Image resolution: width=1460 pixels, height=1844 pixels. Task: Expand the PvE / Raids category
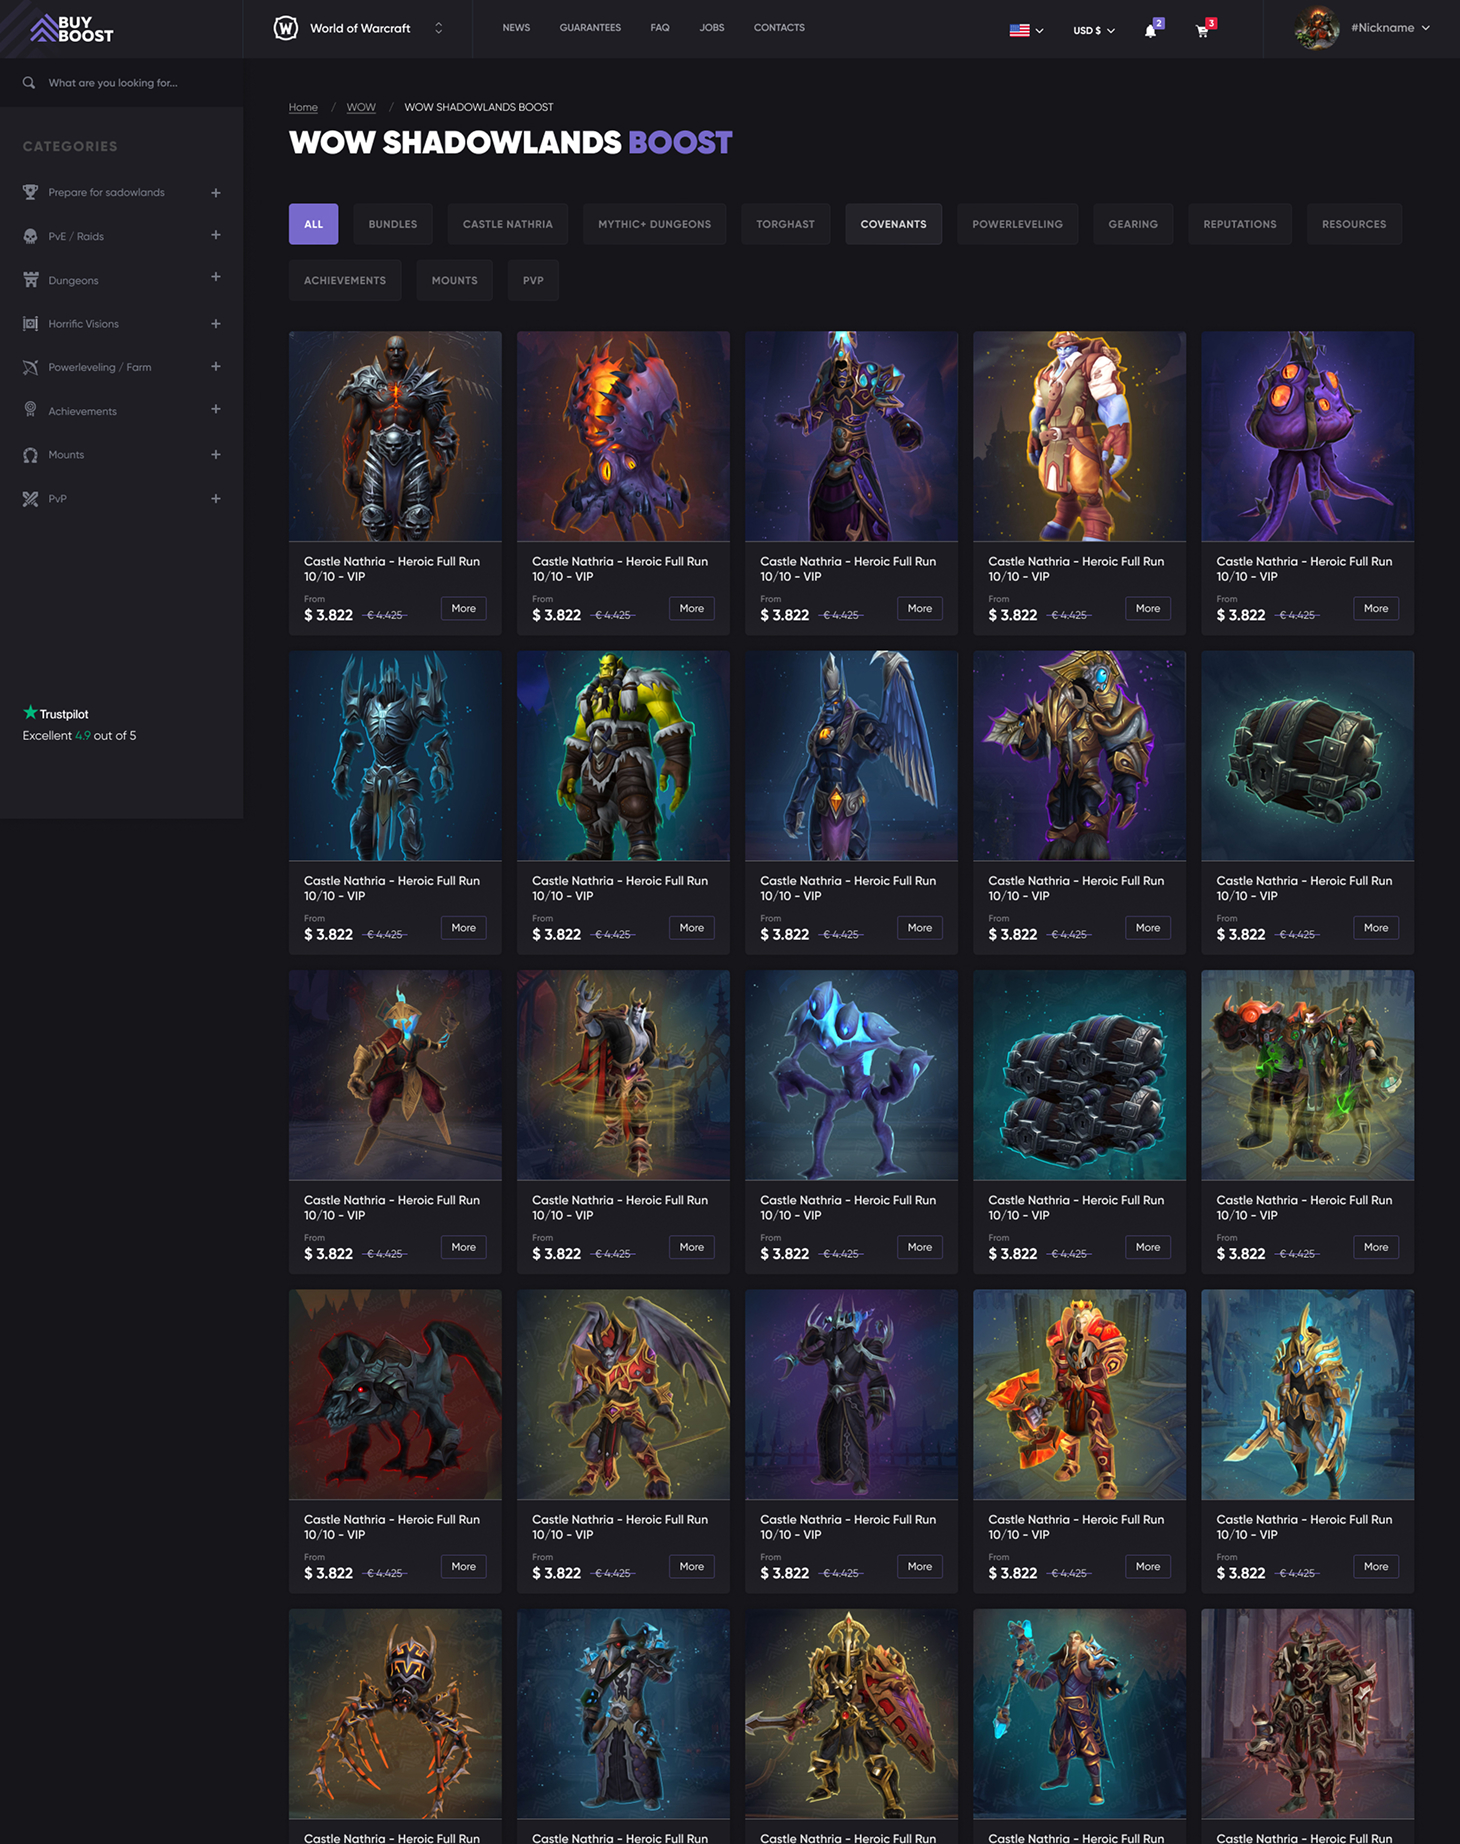[x=216, y=235]
